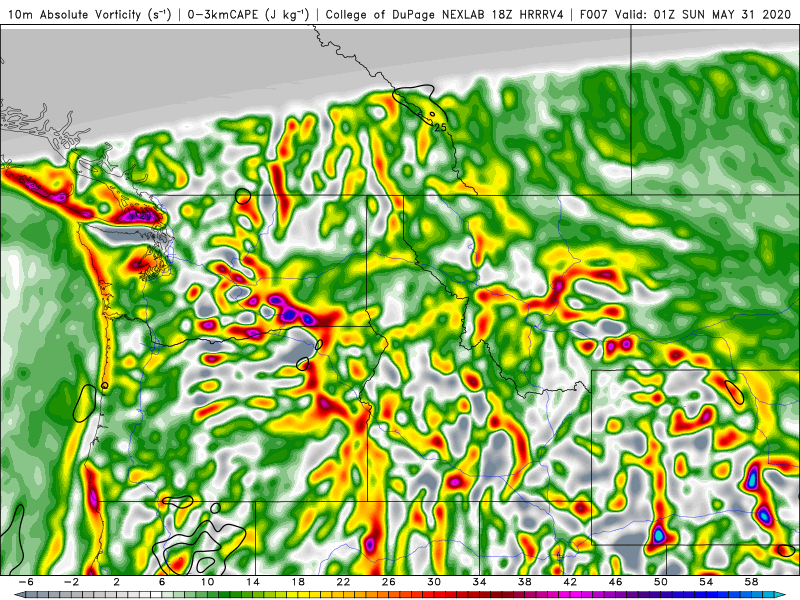Click the '-2' color scale value
The image size is (800, 600).
71,582
